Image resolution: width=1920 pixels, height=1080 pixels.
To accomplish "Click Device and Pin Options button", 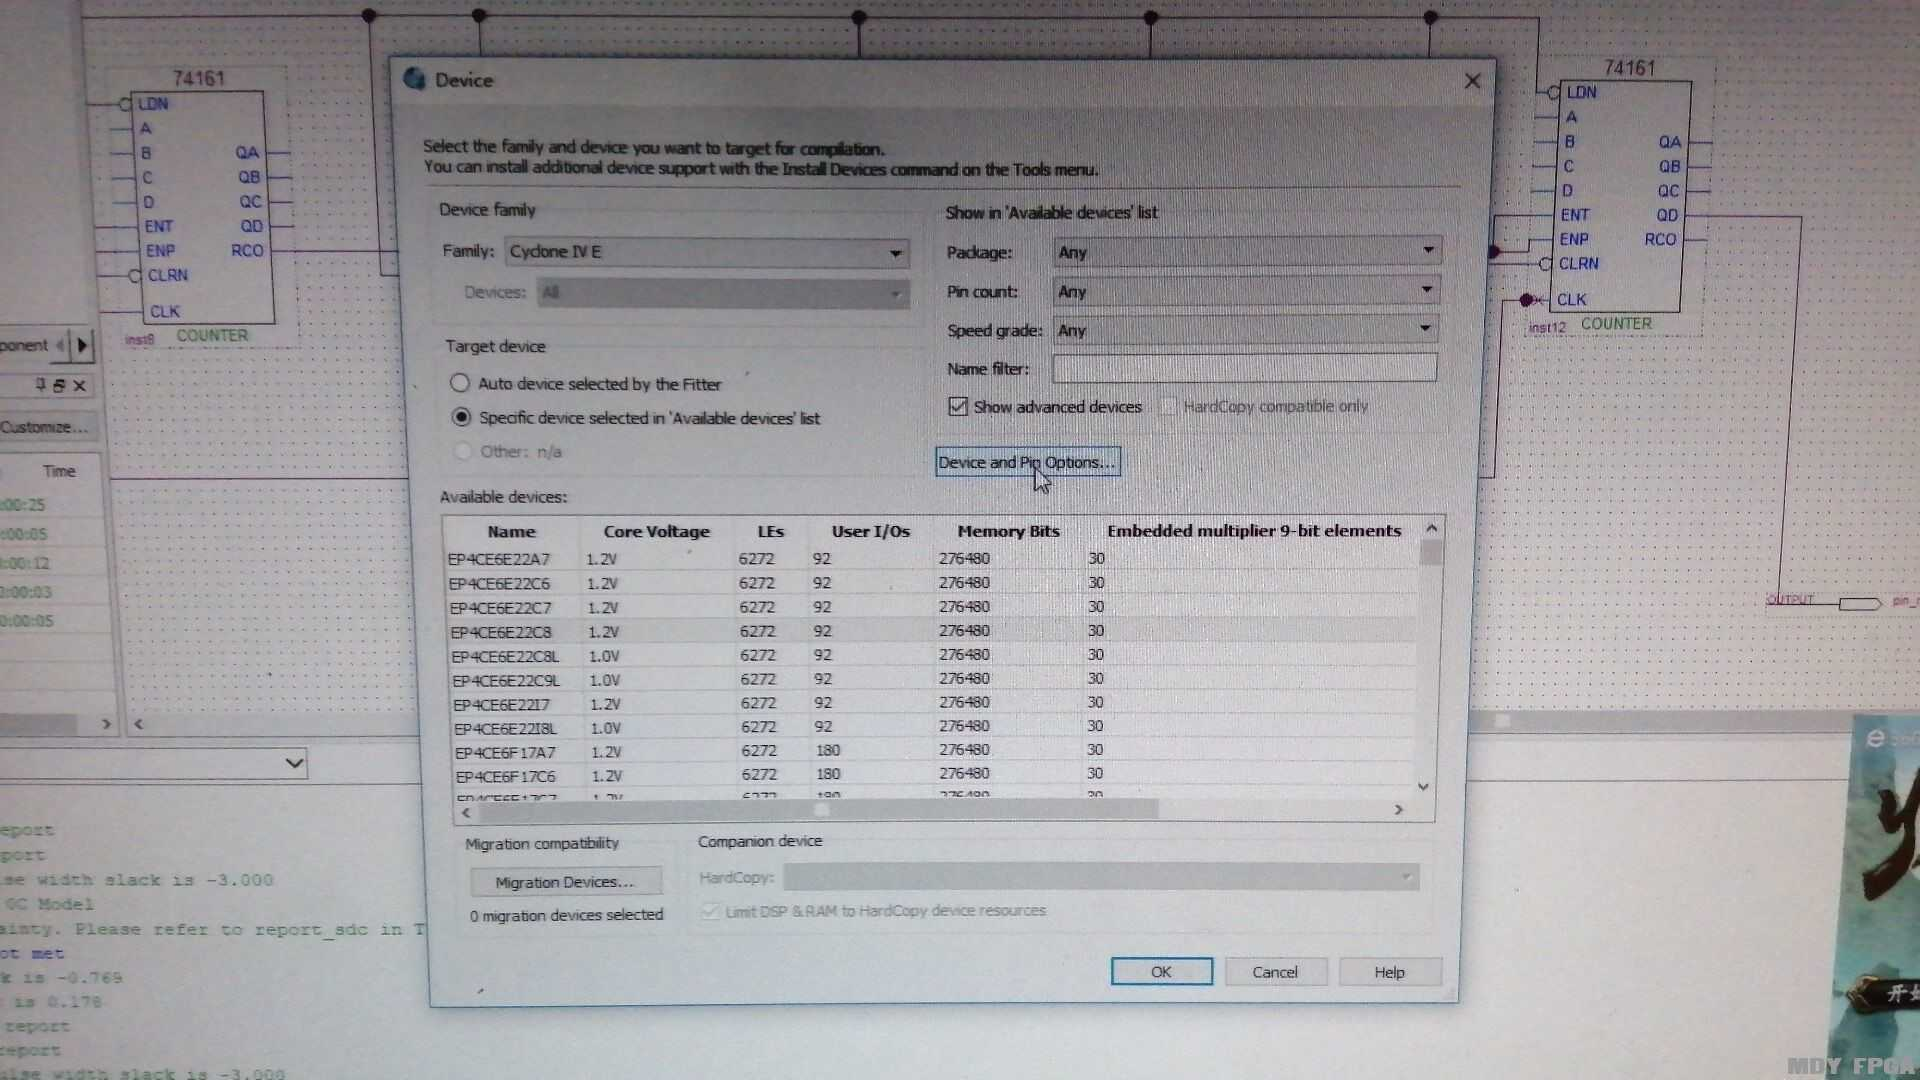I will (x=1026, y=462).
